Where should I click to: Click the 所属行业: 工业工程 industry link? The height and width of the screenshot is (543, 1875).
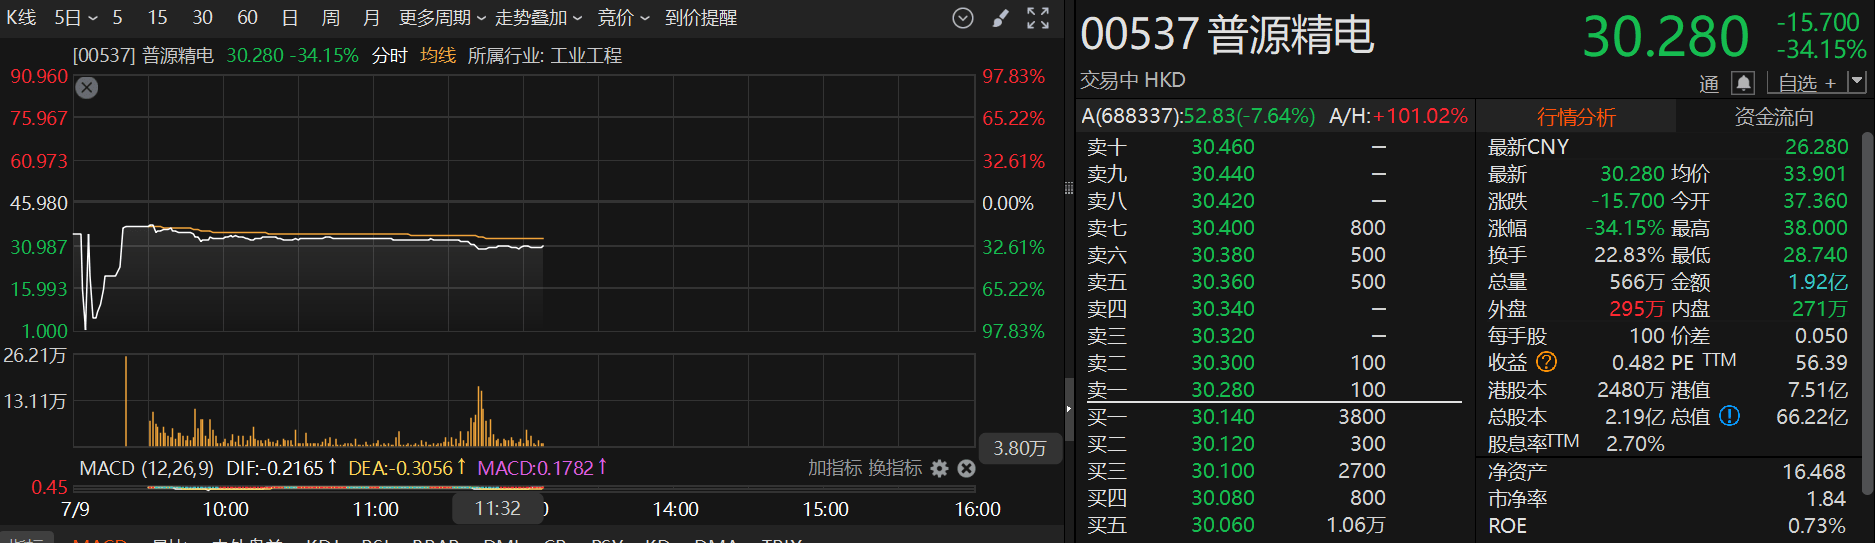pyautogui.click(x=545, y=56)
